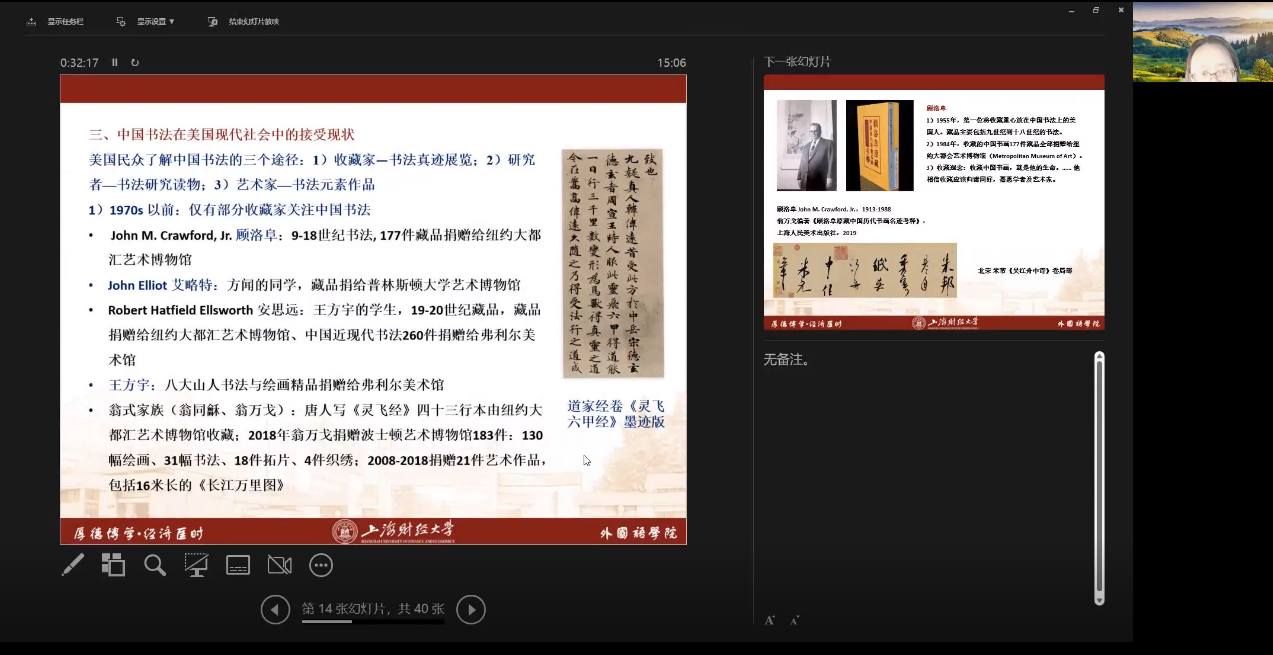The width and height of the screenshot is (1273, 655).
Task: Decrease the notes text size
Action: [795, 620]
